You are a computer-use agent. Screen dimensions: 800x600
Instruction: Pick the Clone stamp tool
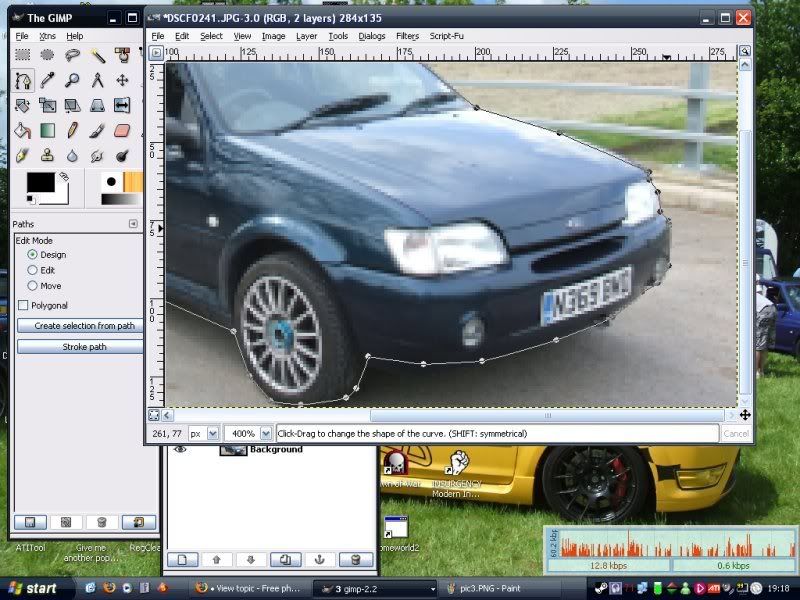(47, 156)
